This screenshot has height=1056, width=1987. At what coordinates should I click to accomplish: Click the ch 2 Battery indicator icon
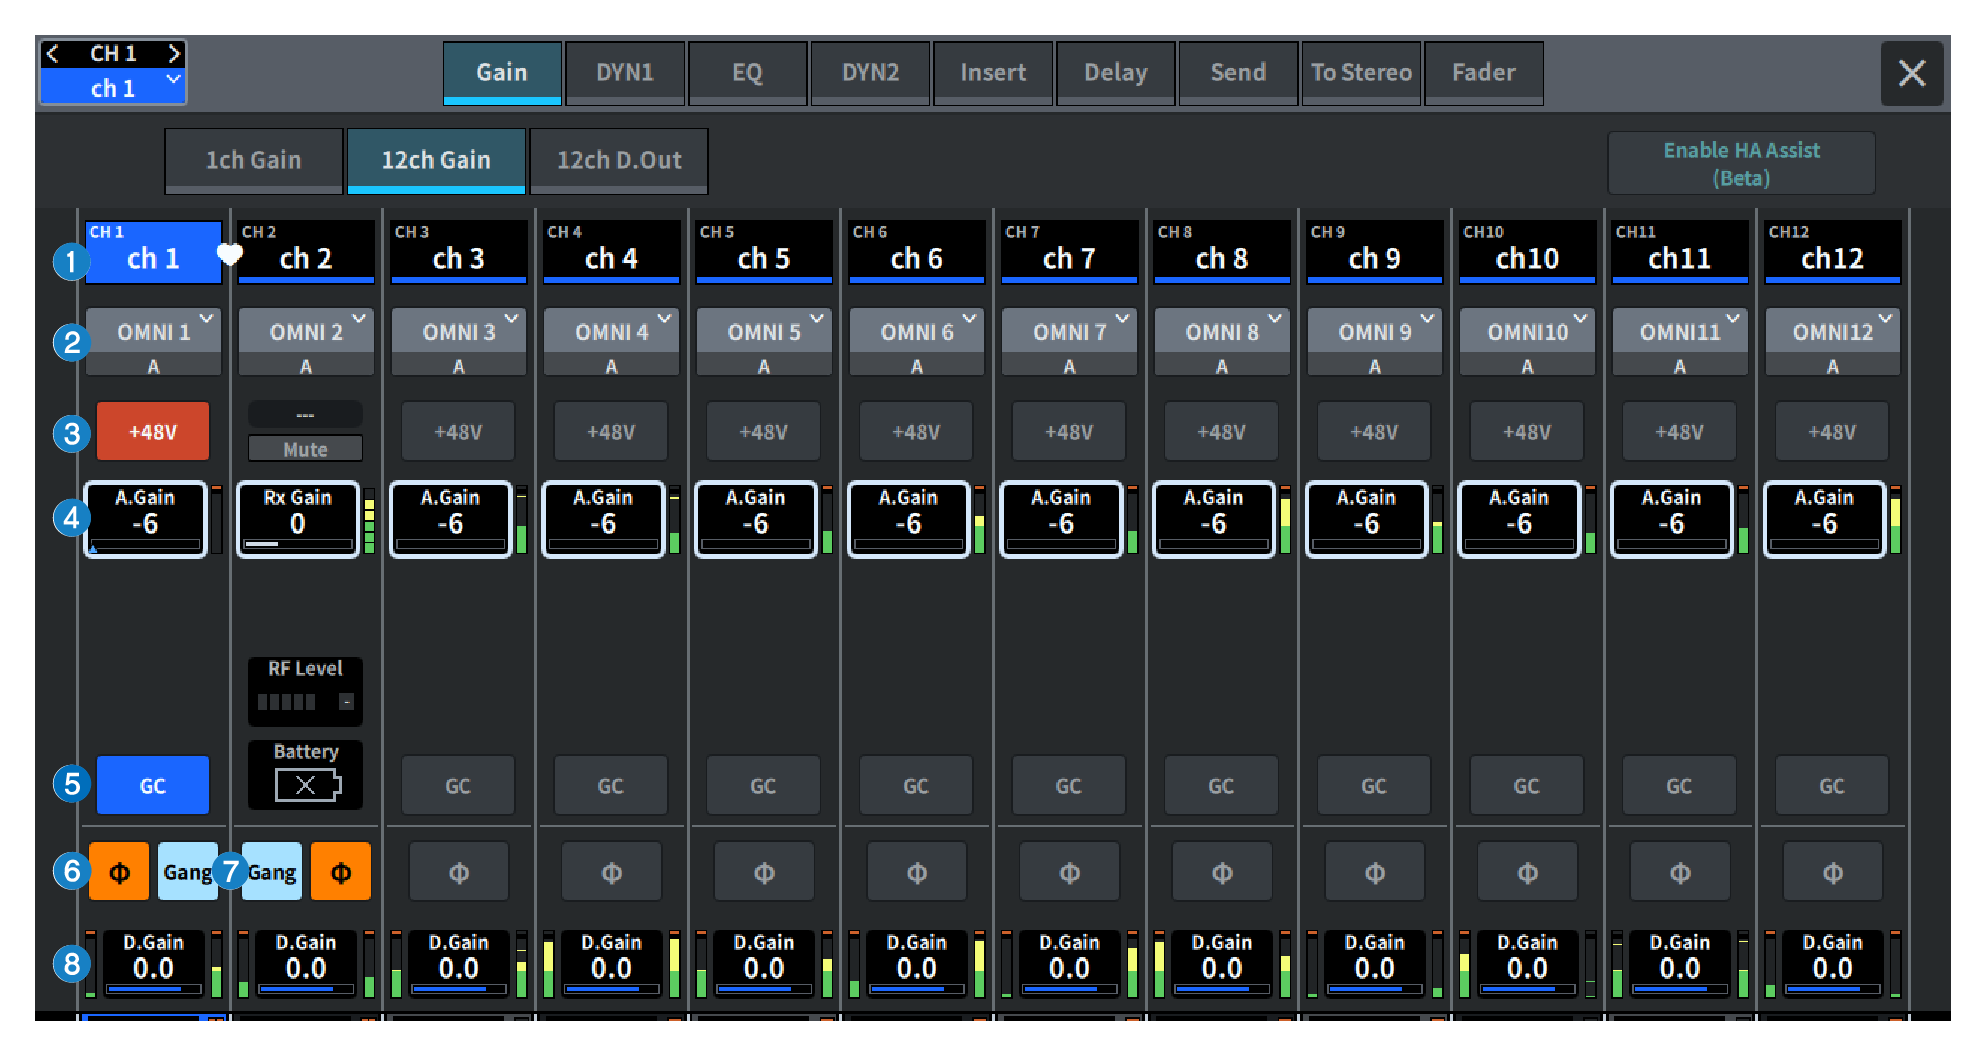click(x=306, y=786)
